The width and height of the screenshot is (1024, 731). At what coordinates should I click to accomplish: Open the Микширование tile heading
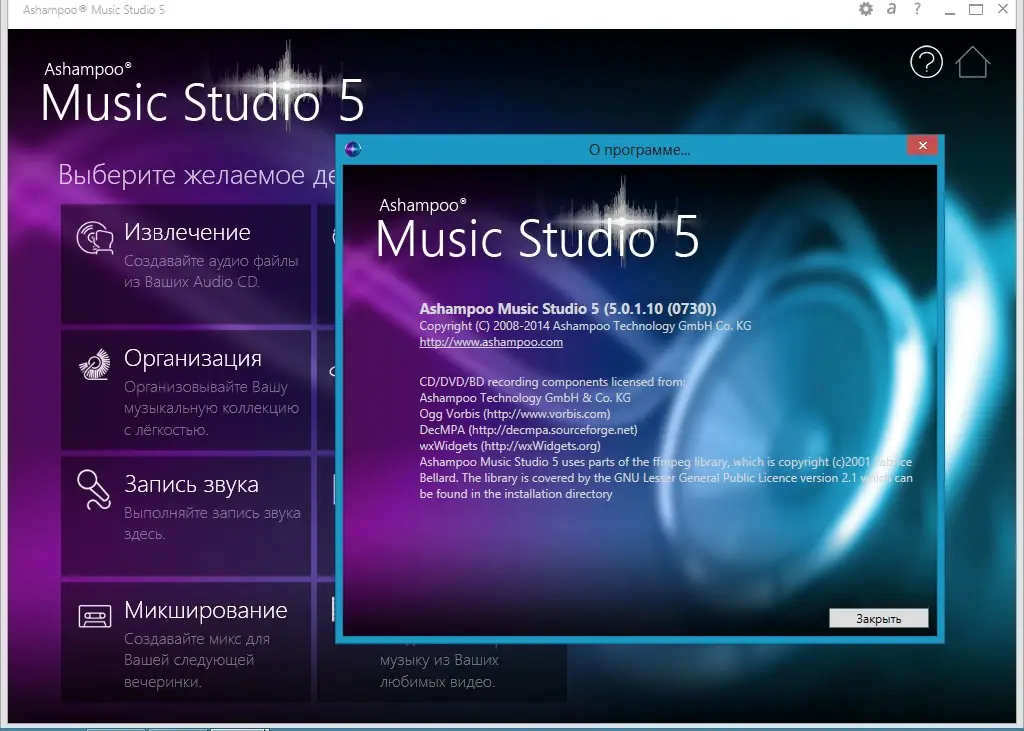[206, 610]
